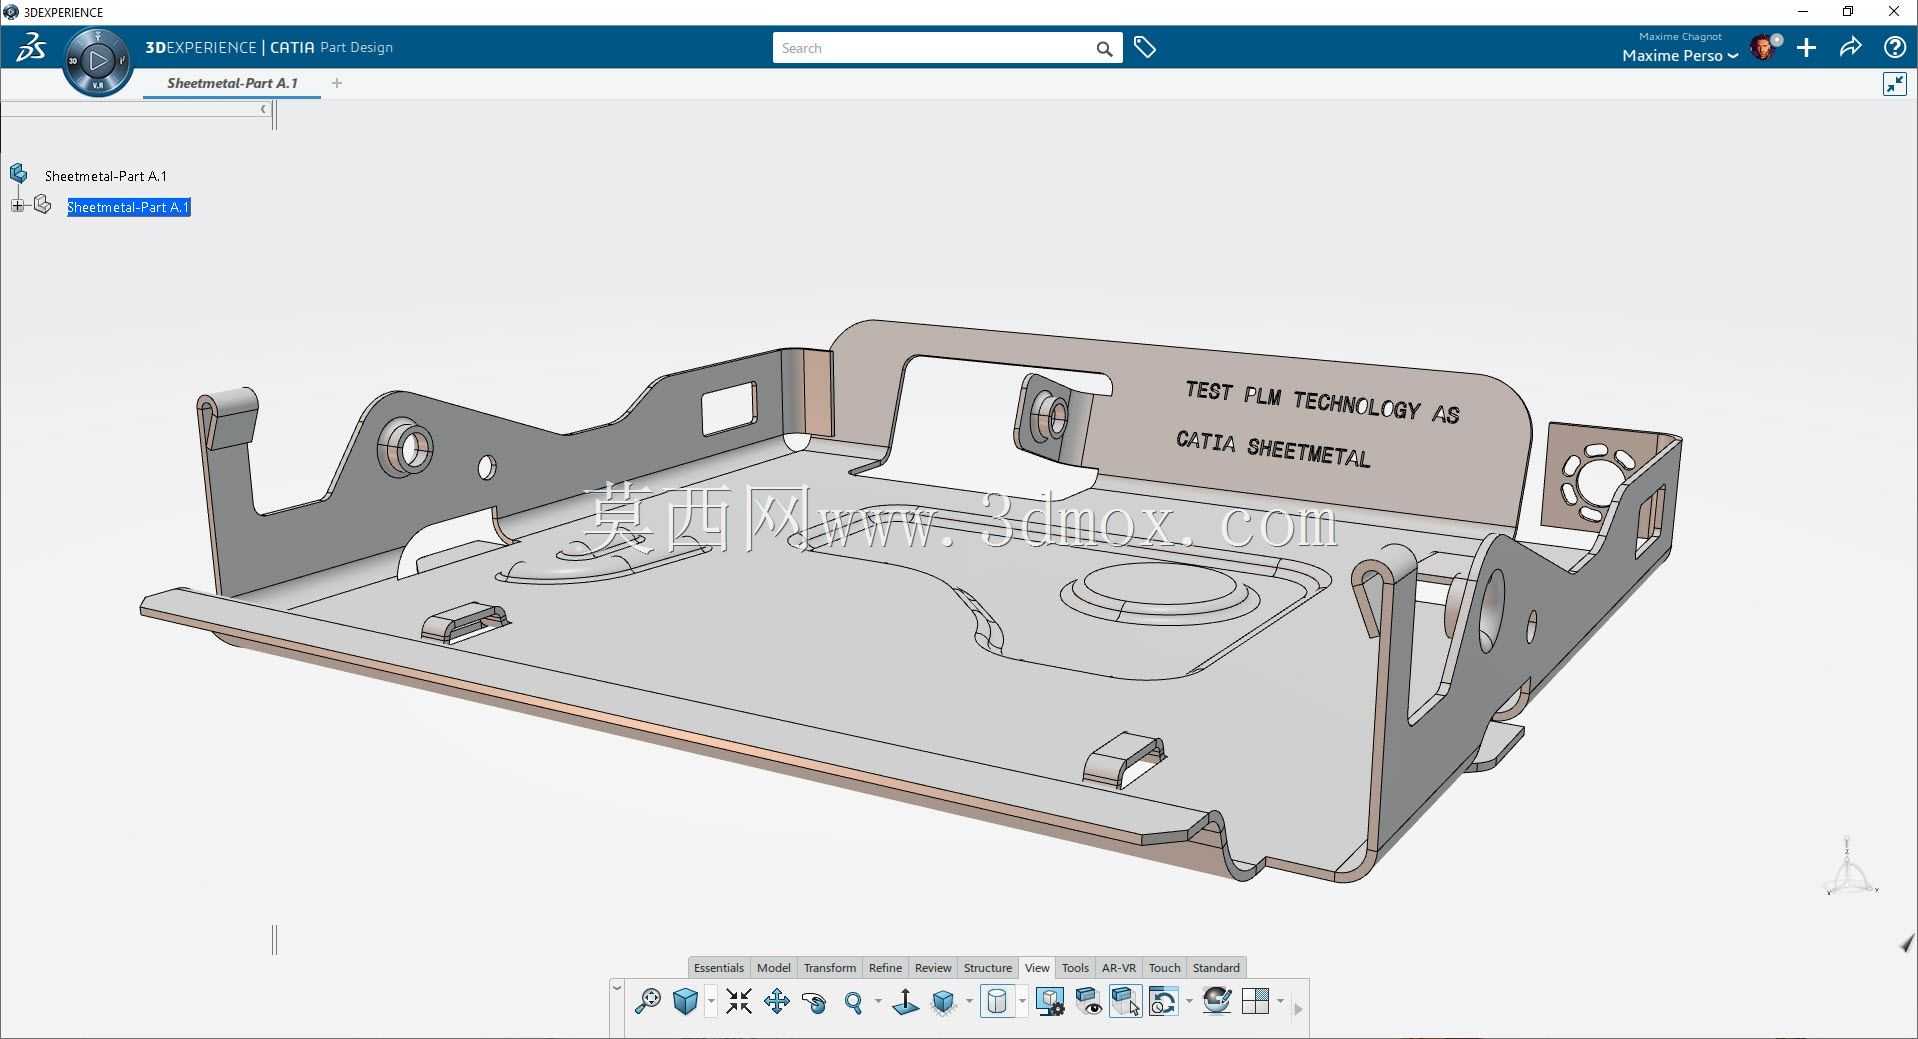Toggle the fullscreen expand arrows icon
This screenshot has height=1039, width=1918.
click(x=1894, y=84)
